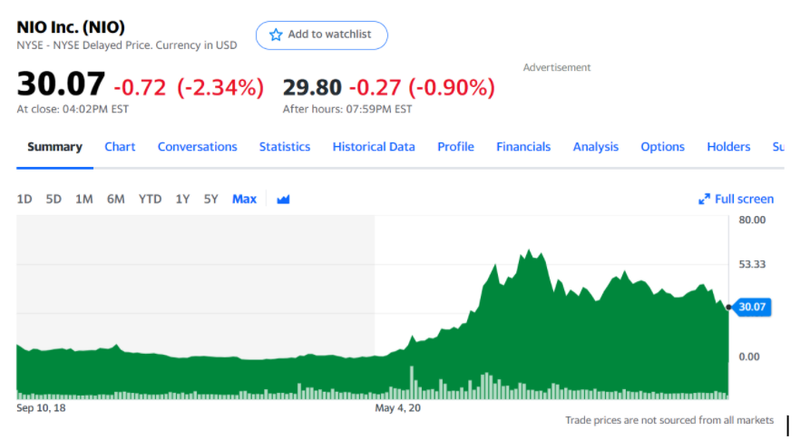Click the trade prices disclaimer text
The height and width of the screenshot is (441, 800).
coord(669,420)
